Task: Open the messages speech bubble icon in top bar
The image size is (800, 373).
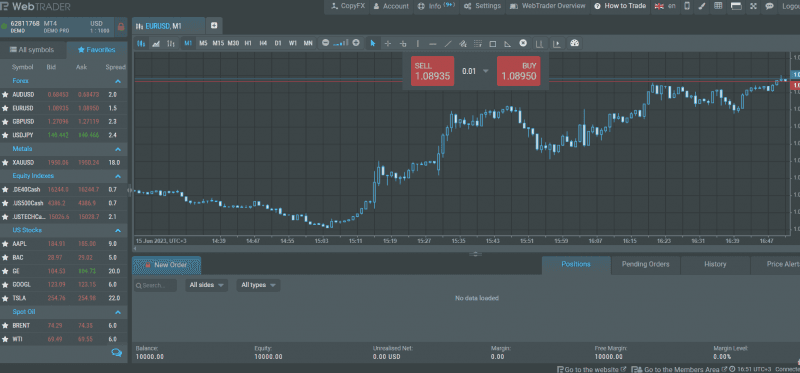Action: coord(769,6)
